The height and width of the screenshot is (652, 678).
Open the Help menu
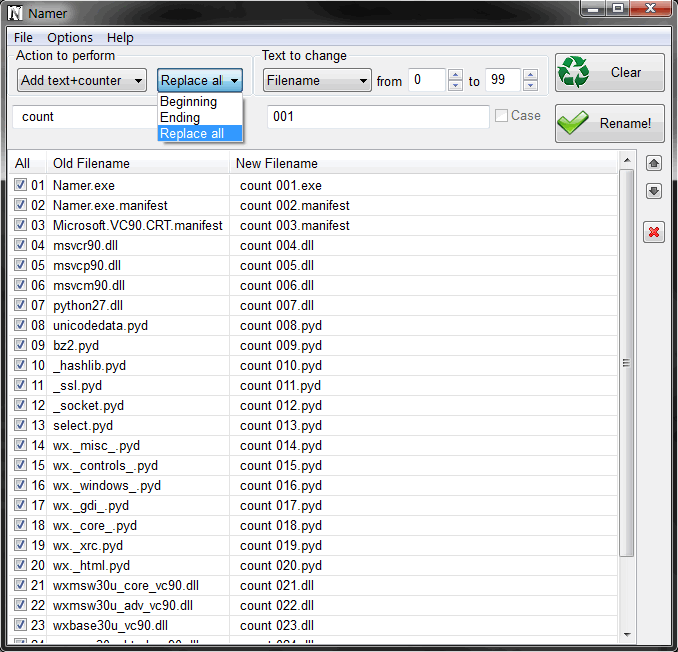pyautogui.click(x=120, y=38)
